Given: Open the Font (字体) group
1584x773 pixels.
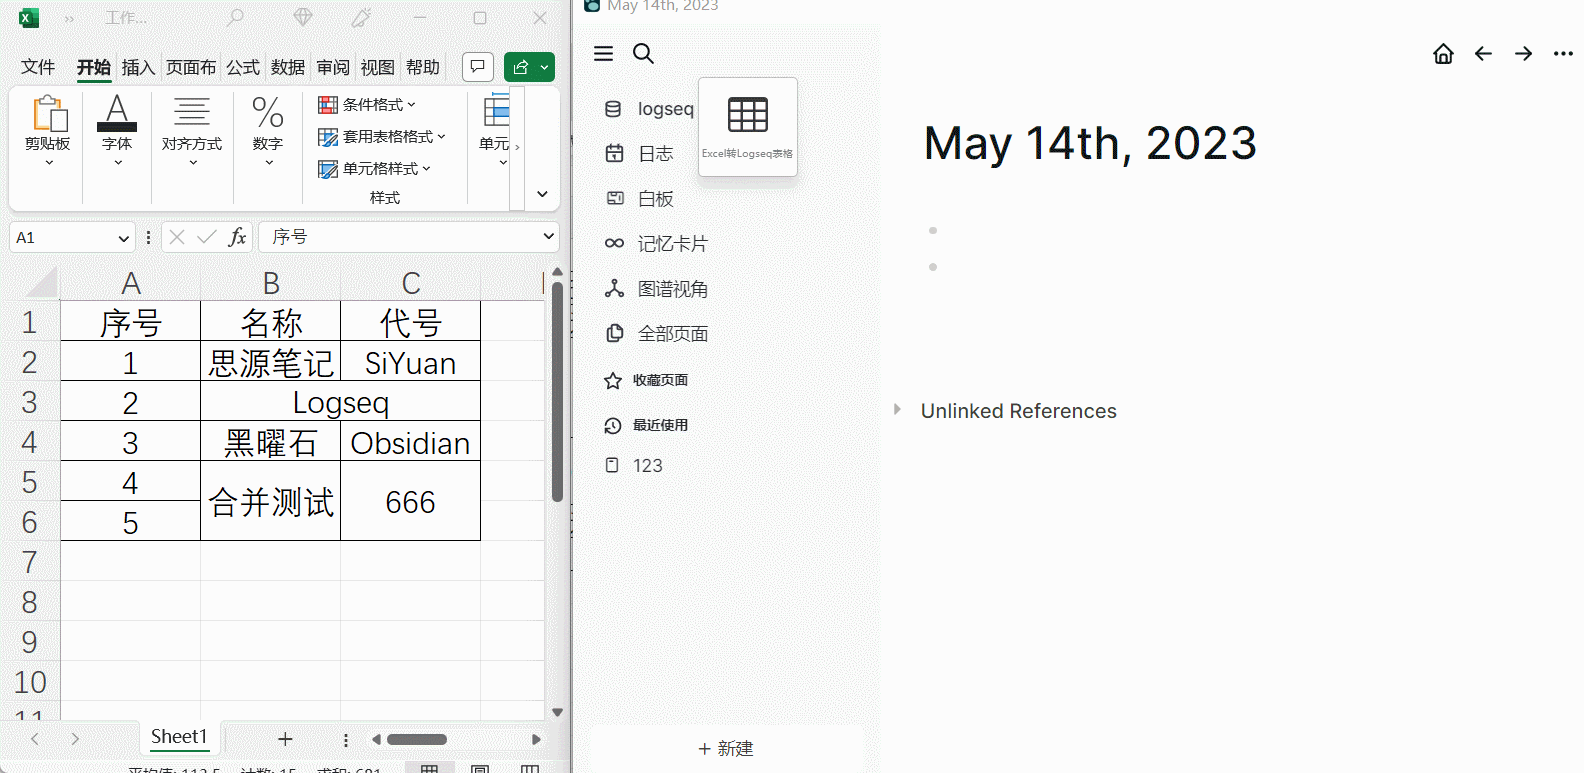Looking at the screenshot, I should click(x=117, y=130).
